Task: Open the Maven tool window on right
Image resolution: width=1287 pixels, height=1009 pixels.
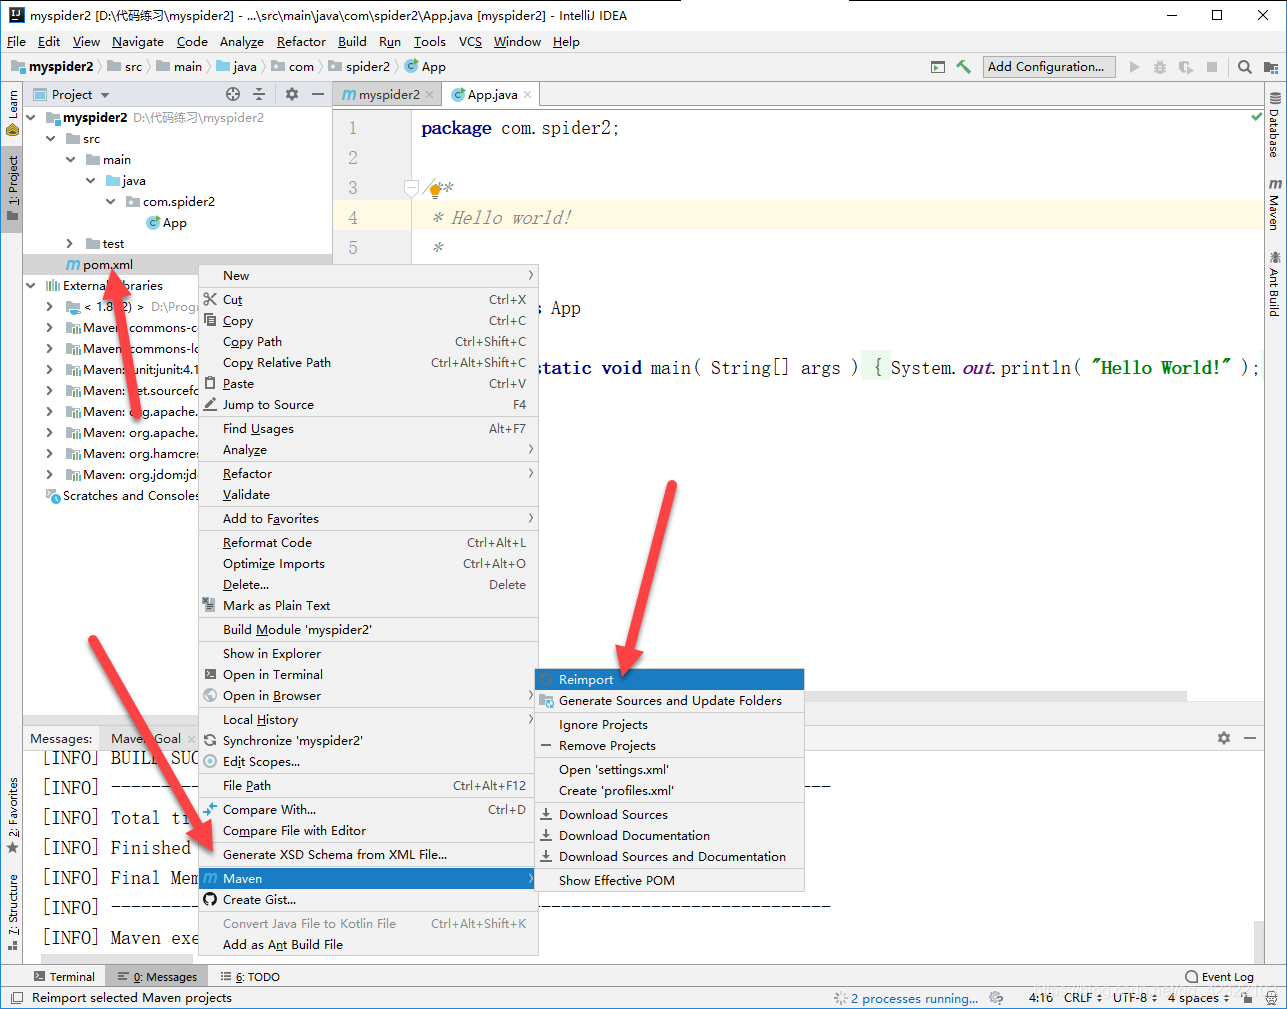Action: pyautogui.click(x=1275, y=204)
